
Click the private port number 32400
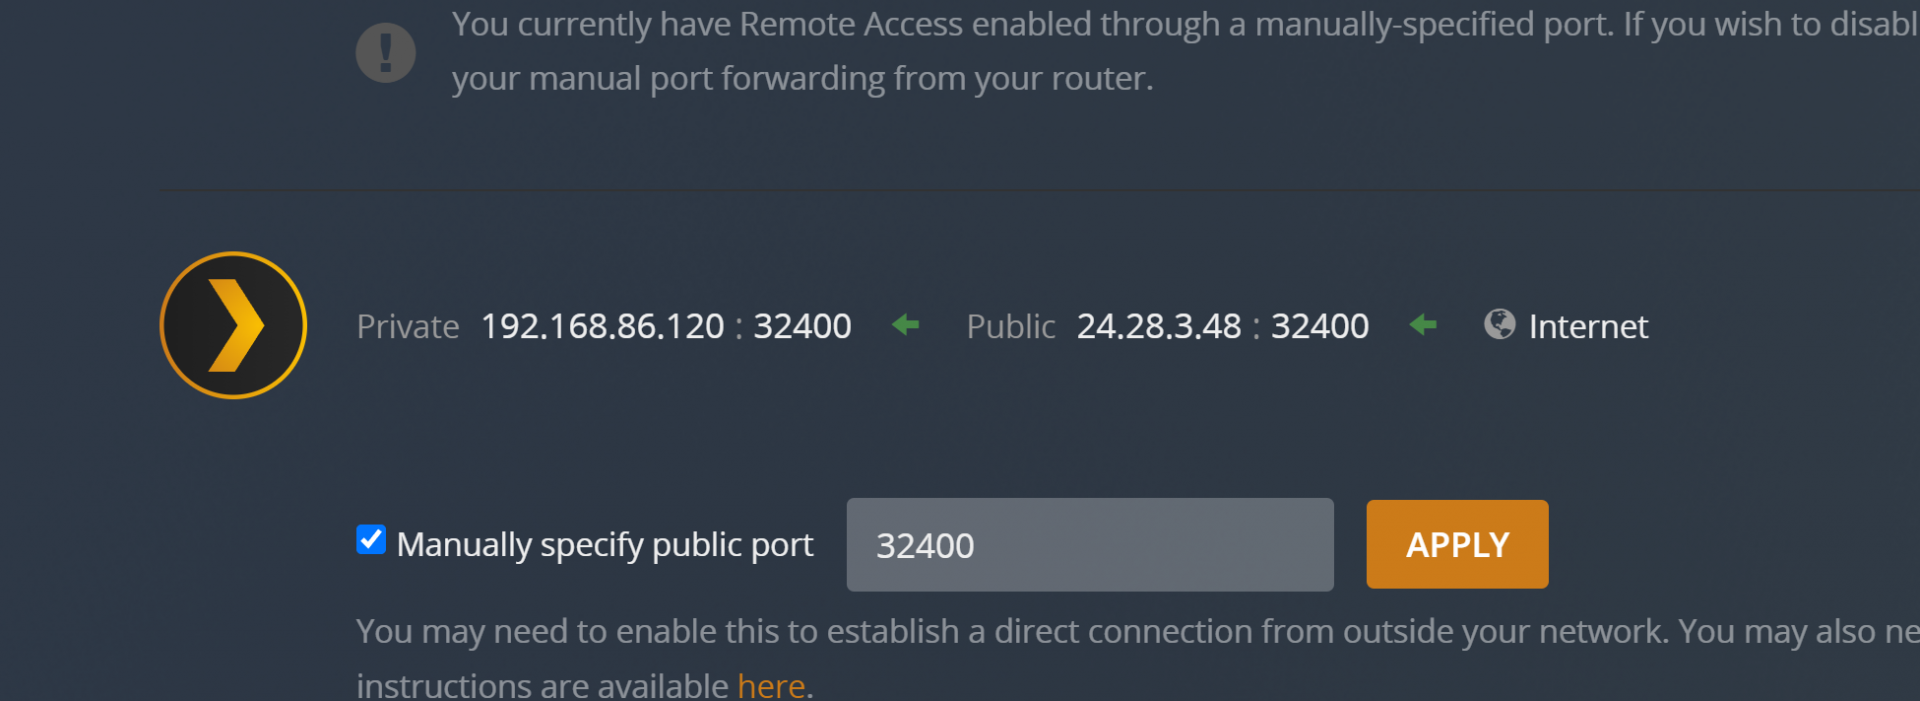point(802,327)
